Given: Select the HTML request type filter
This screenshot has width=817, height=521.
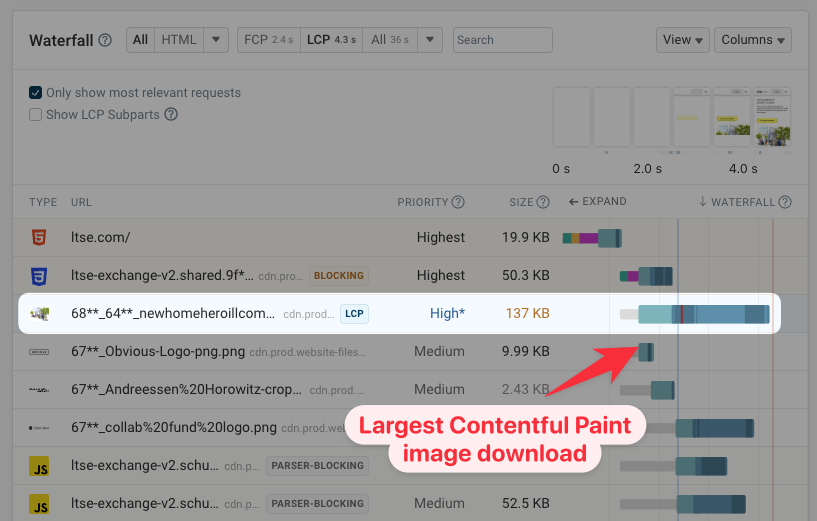Looking at the screenshot, I should pyautogui.click(x=179, y=40).
